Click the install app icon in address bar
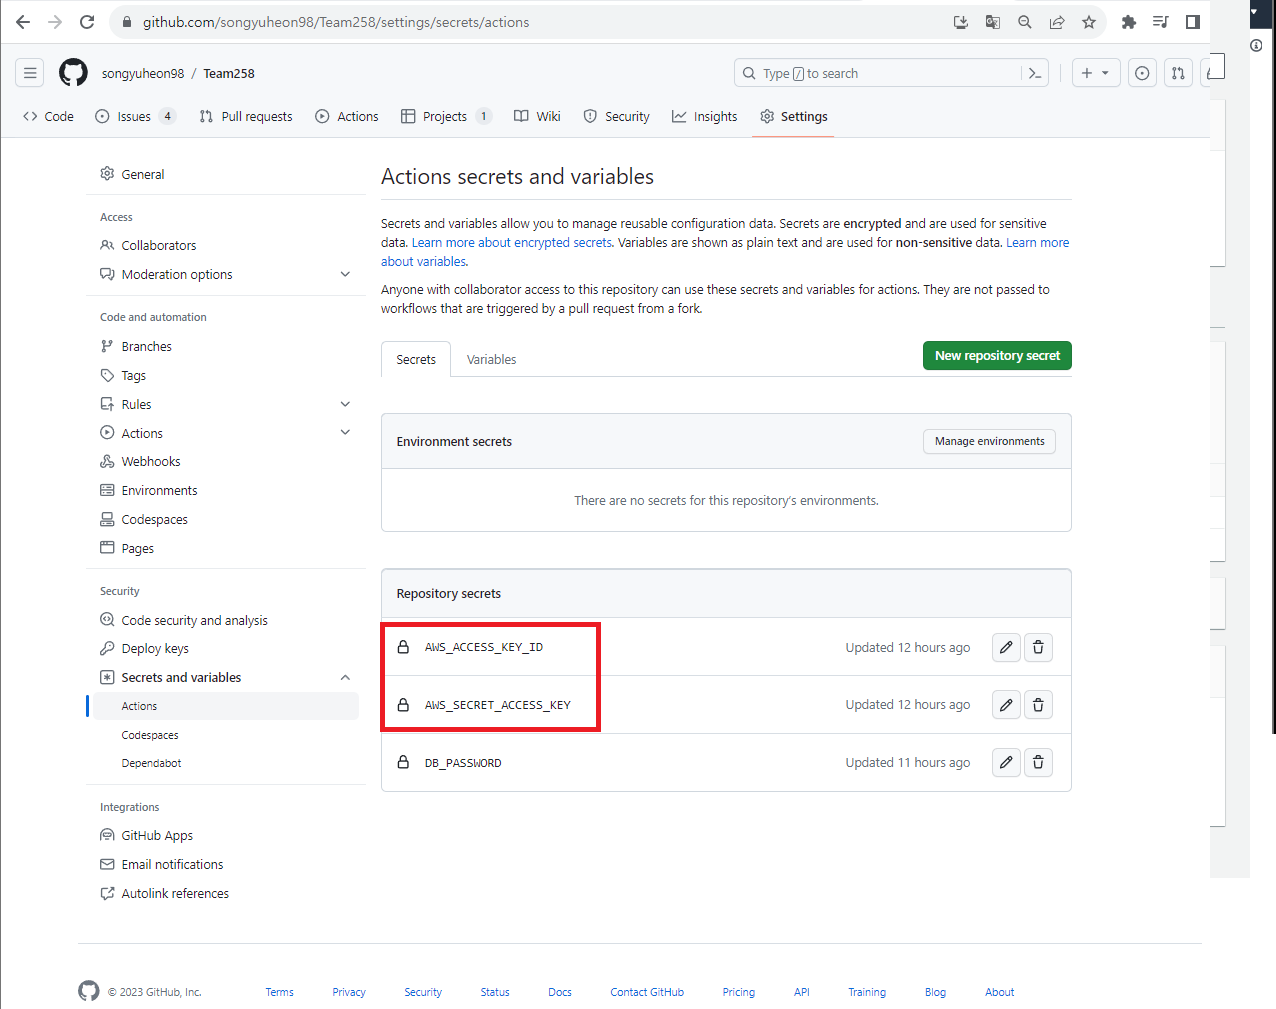This screenshot has height=1009, width=1276. (961, 22)
